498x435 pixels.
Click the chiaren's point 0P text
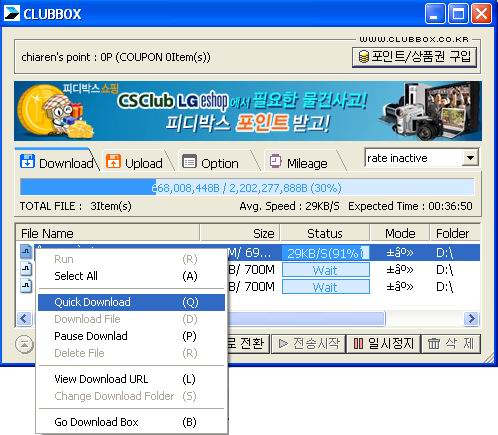(116, 57)
